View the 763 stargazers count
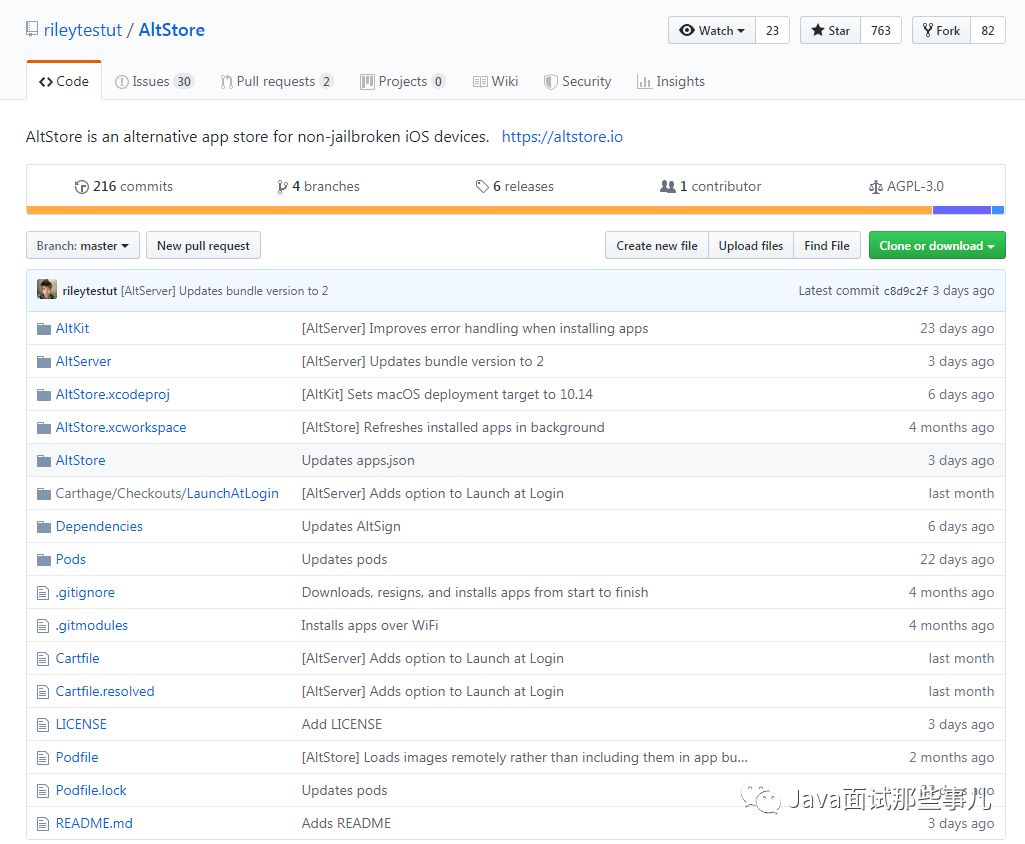The width and height of the screenshot is (1025, 844). point(881,31)
